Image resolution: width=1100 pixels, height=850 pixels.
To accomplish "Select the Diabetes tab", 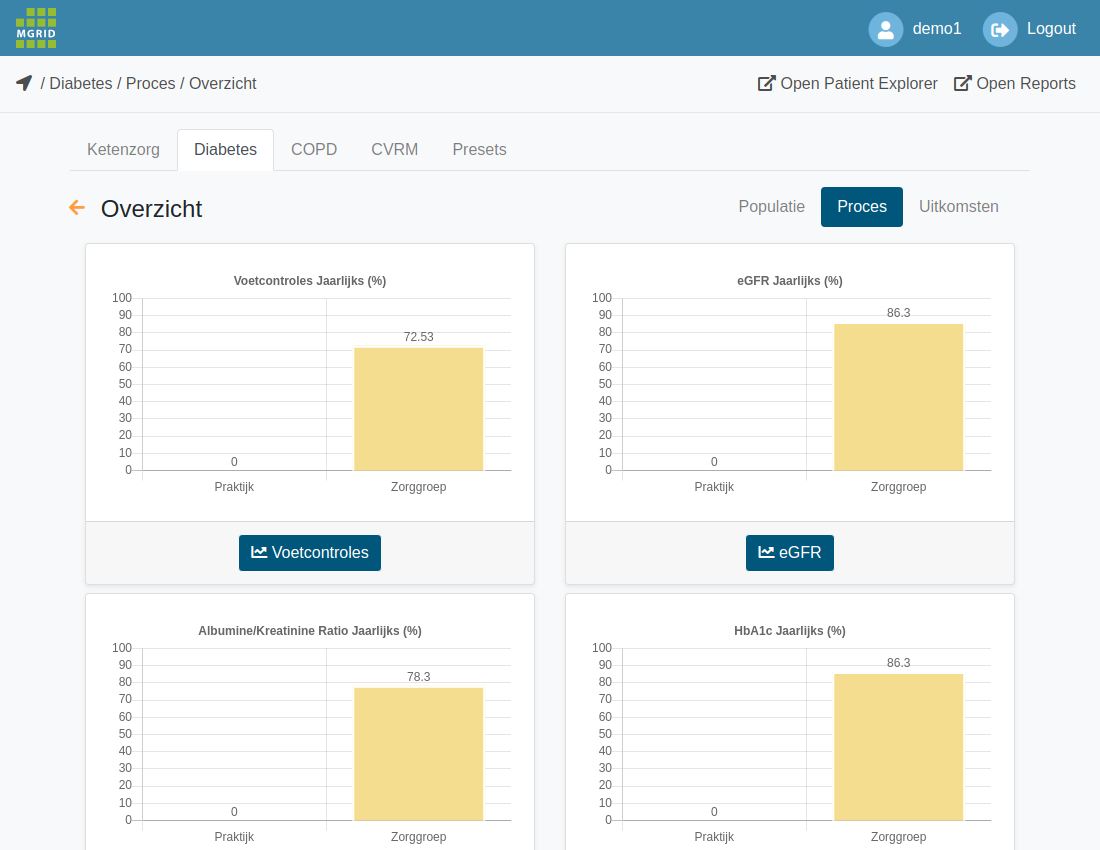I will [225, 149].
